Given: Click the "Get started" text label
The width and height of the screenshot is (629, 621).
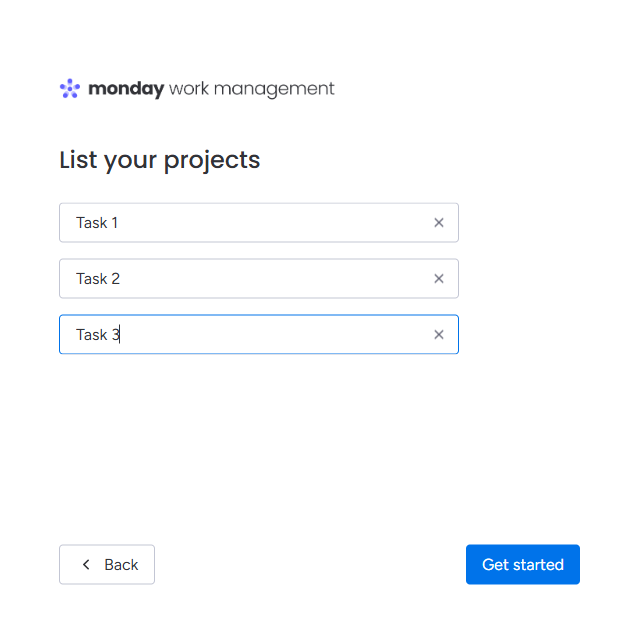Looking at the screenshot, I should point(522,565).
